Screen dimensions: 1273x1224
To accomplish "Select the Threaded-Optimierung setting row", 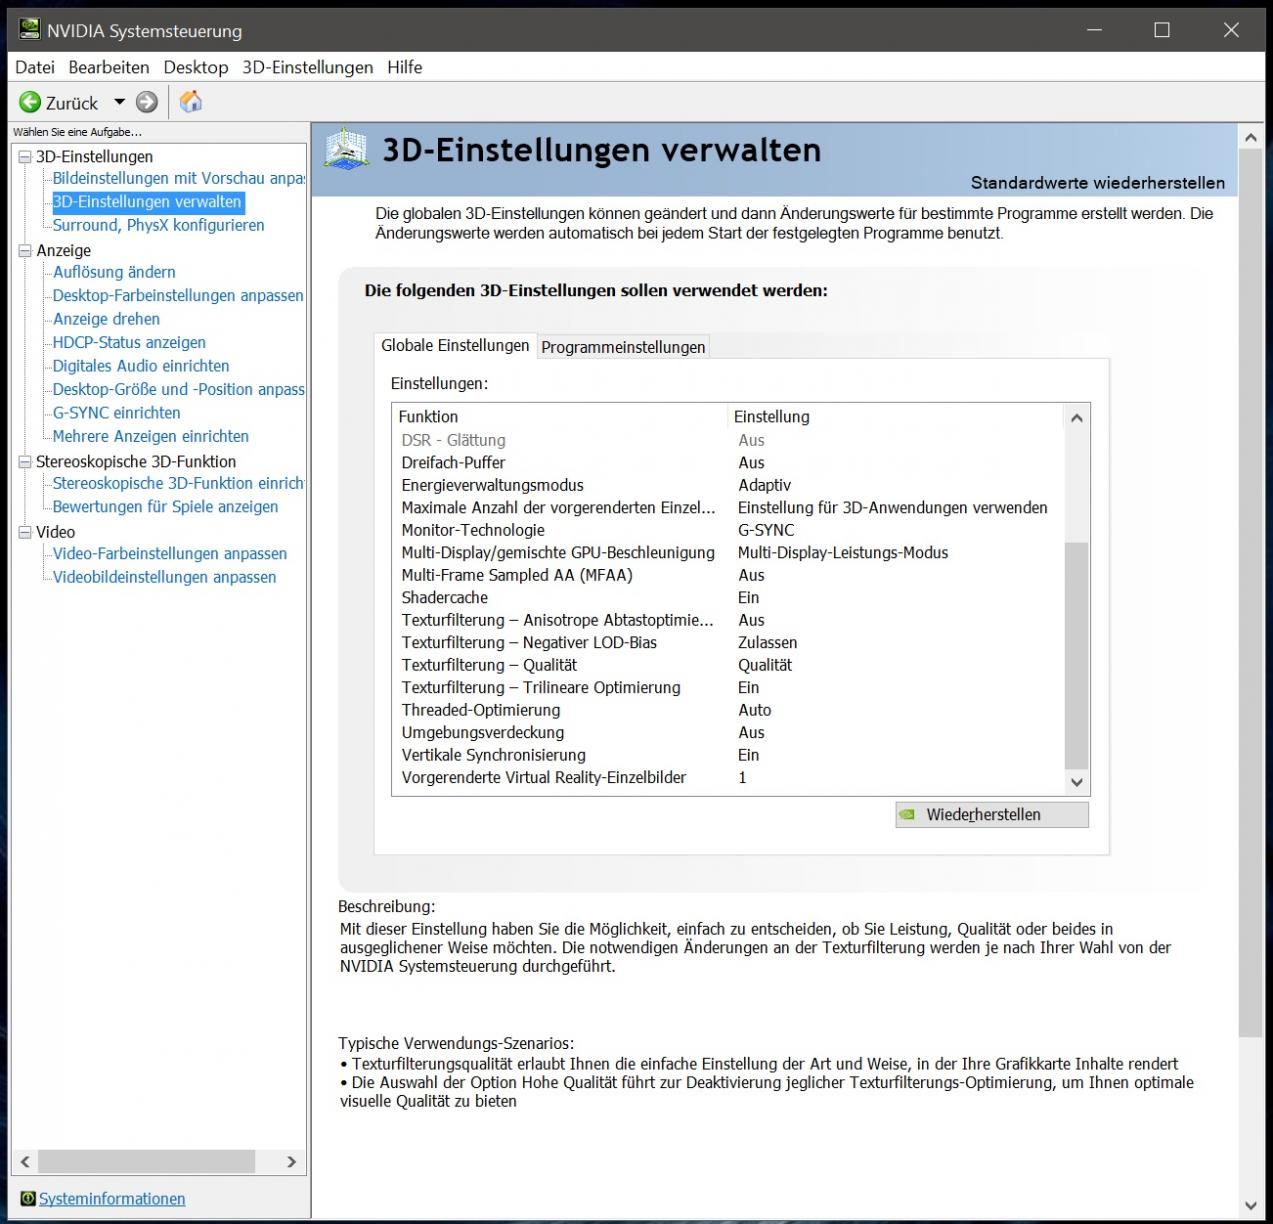I will (x=728, y=710).
